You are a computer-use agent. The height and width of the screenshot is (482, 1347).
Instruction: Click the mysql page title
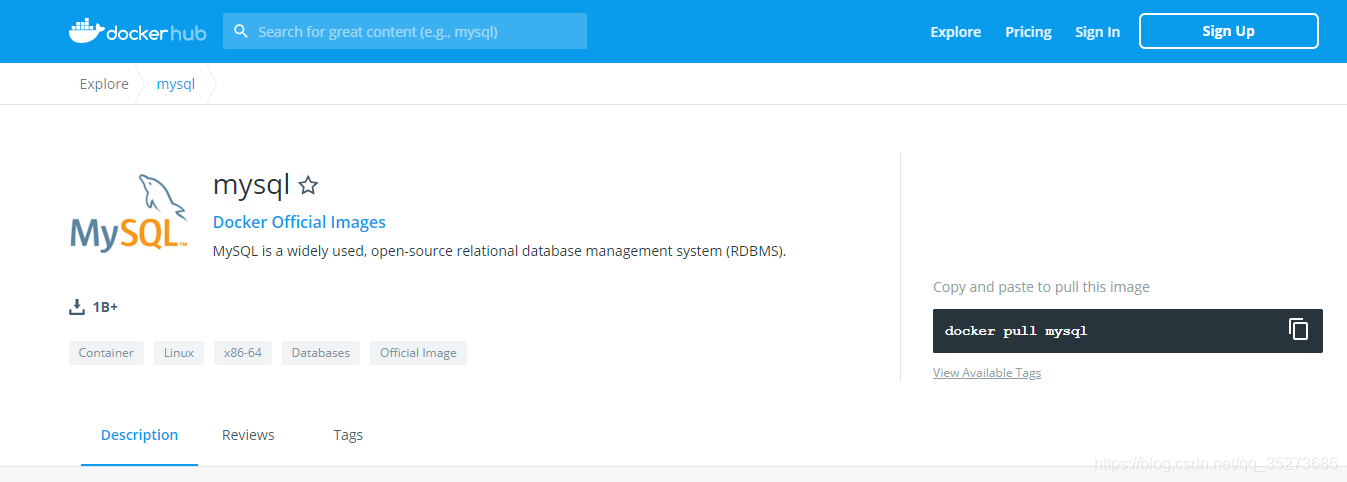click(251, 185)
